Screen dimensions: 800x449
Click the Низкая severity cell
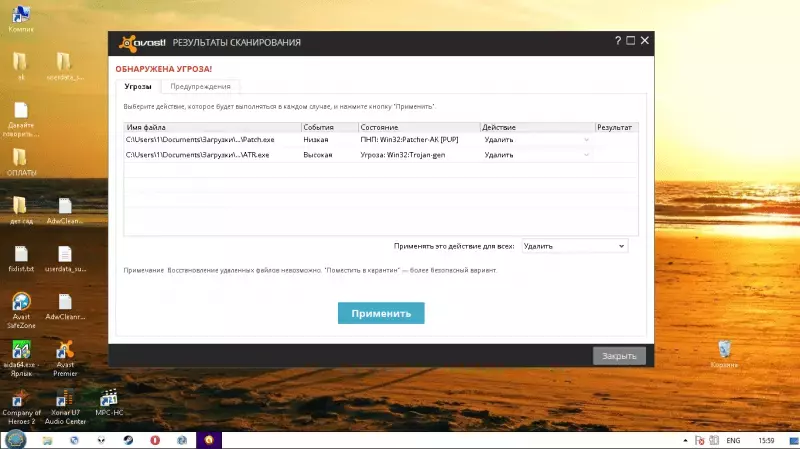(316, 140)
